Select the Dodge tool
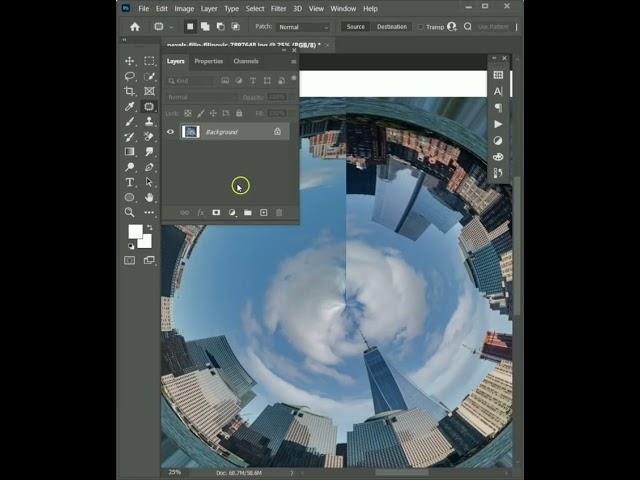640x480 pixels. pyautogui.click(x=129, y=167)
